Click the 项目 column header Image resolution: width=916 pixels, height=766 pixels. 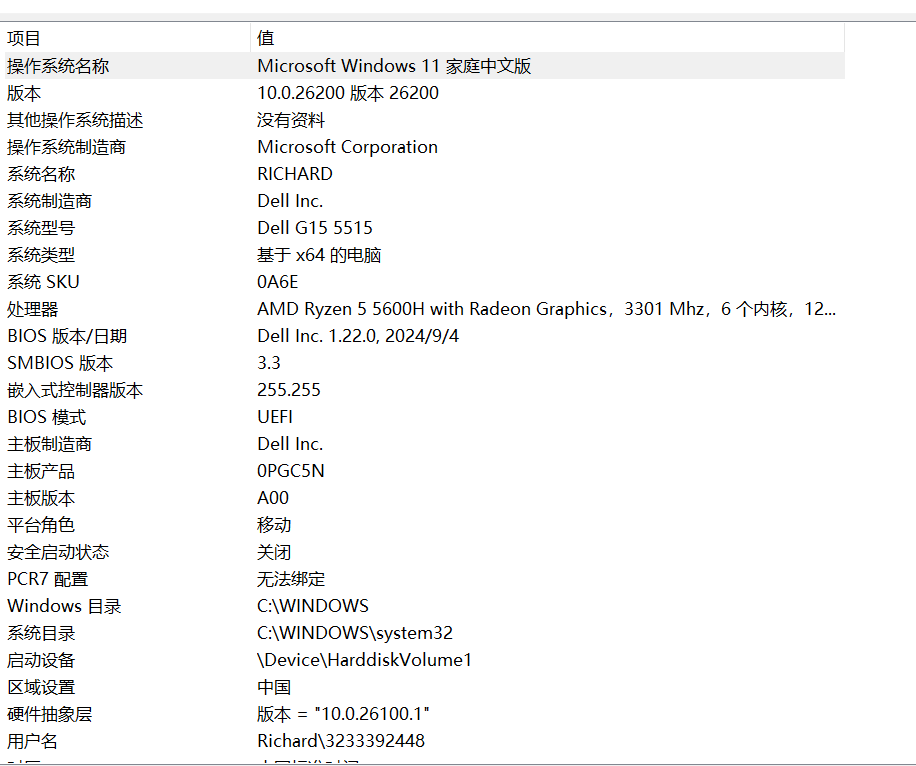point(126,38)
